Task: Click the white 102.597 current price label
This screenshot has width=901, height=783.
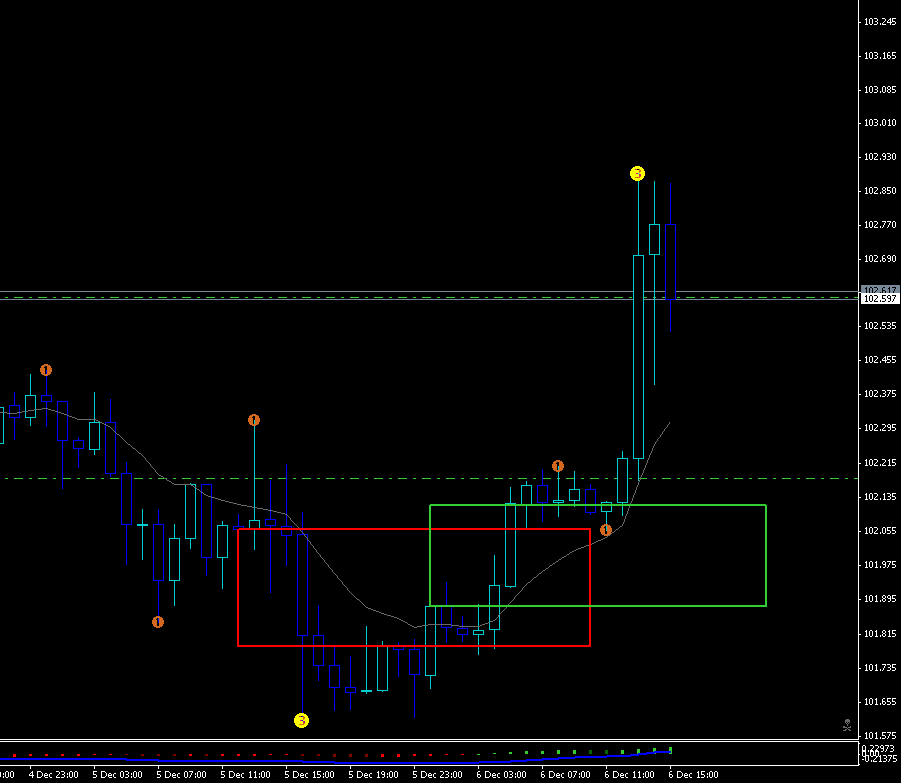Action: 879,299
